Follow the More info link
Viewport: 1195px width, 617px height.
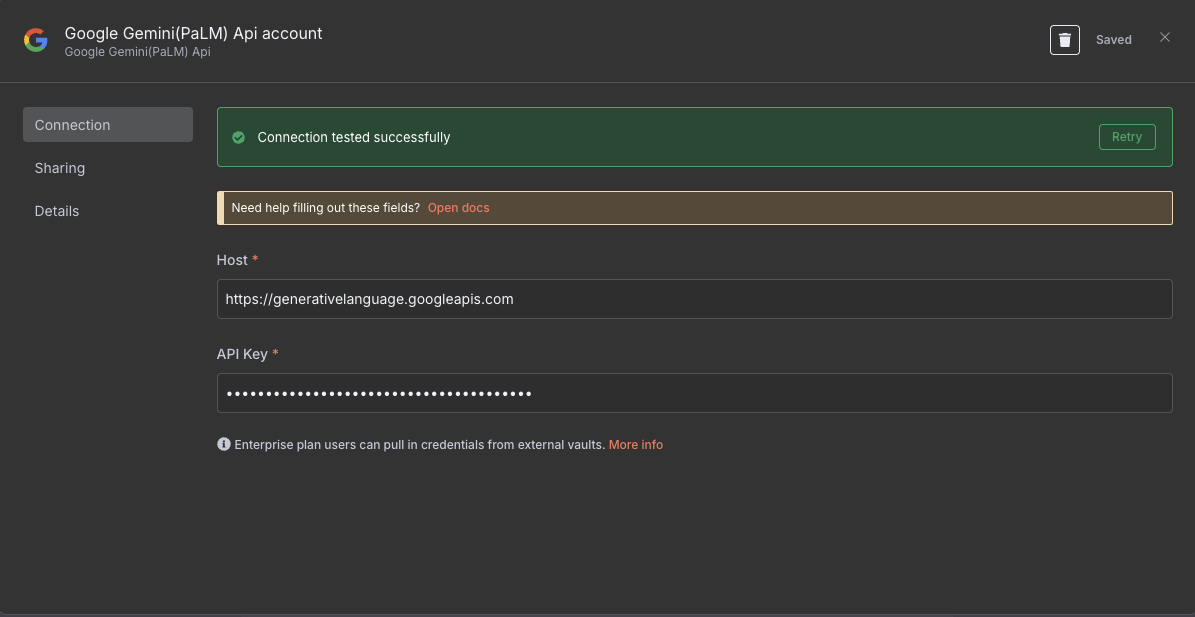(636, 444)
